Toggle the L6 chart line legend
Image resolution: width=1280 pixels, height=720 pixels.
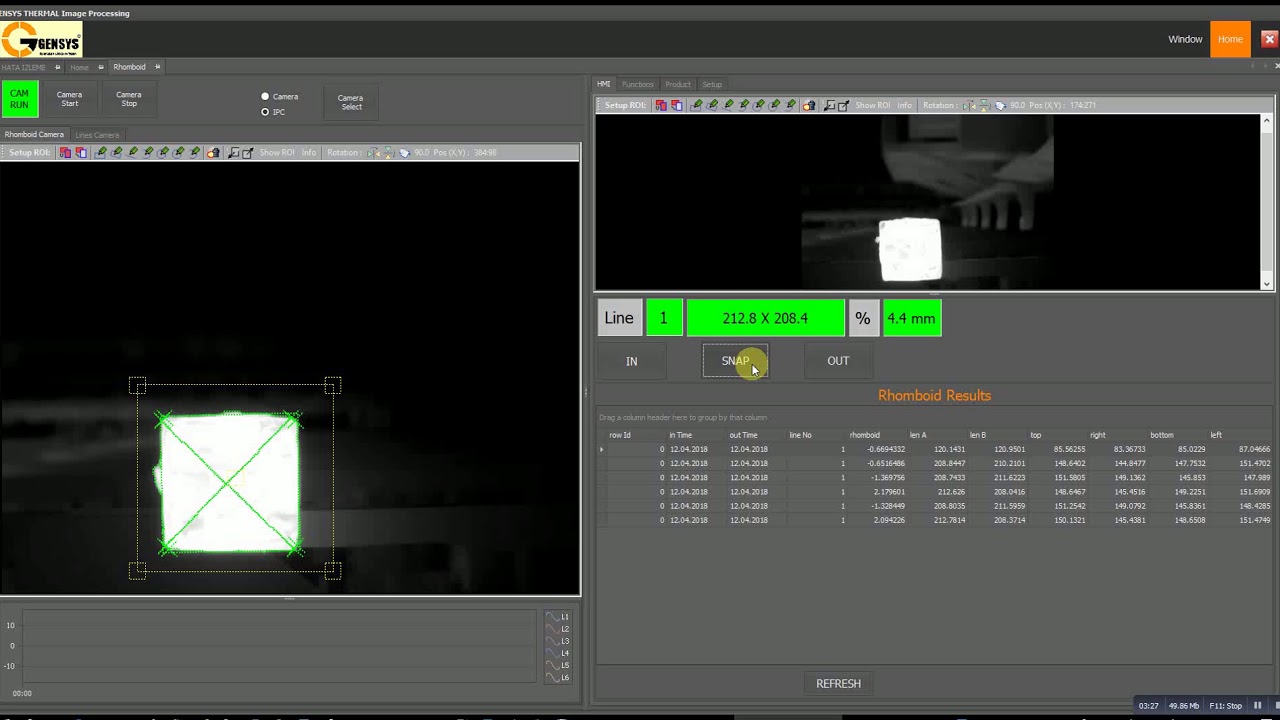(558, 677)
